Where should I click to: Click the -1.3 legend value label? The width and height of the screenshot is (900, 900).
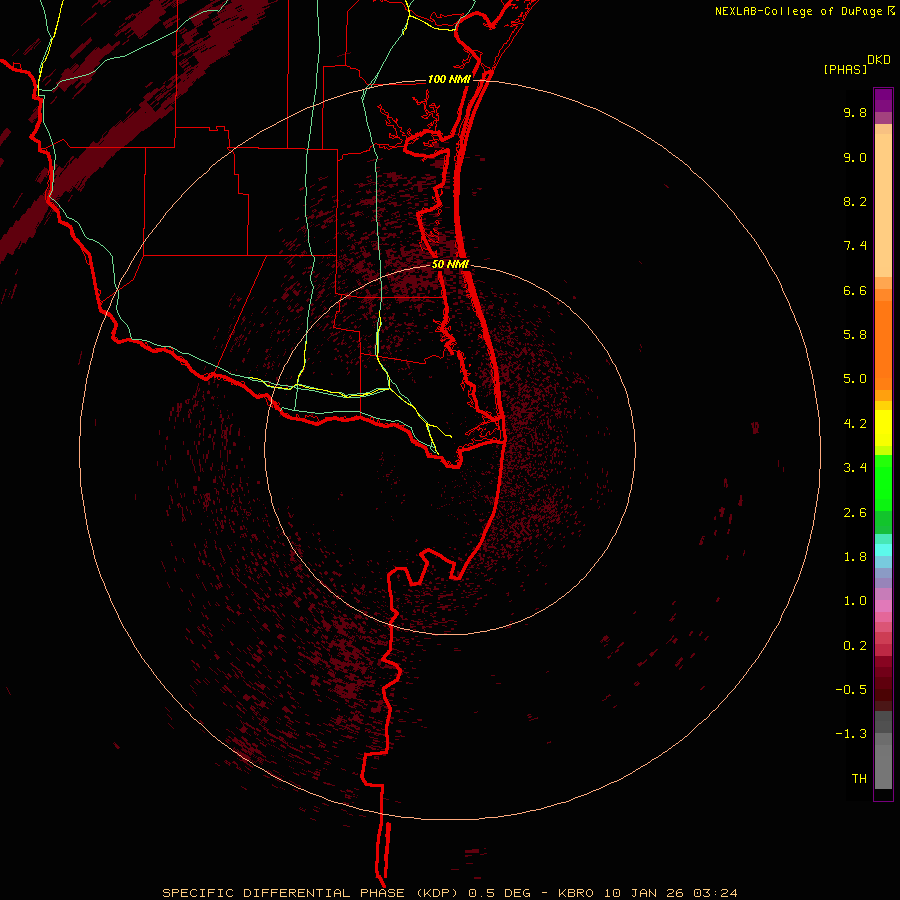pyautogui.click(x=851, y=734)
